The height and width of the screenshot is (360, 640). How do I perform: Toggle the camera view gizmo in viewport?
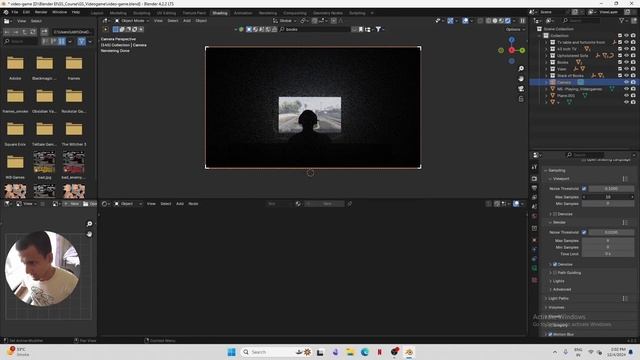click(x=521, y=89)
